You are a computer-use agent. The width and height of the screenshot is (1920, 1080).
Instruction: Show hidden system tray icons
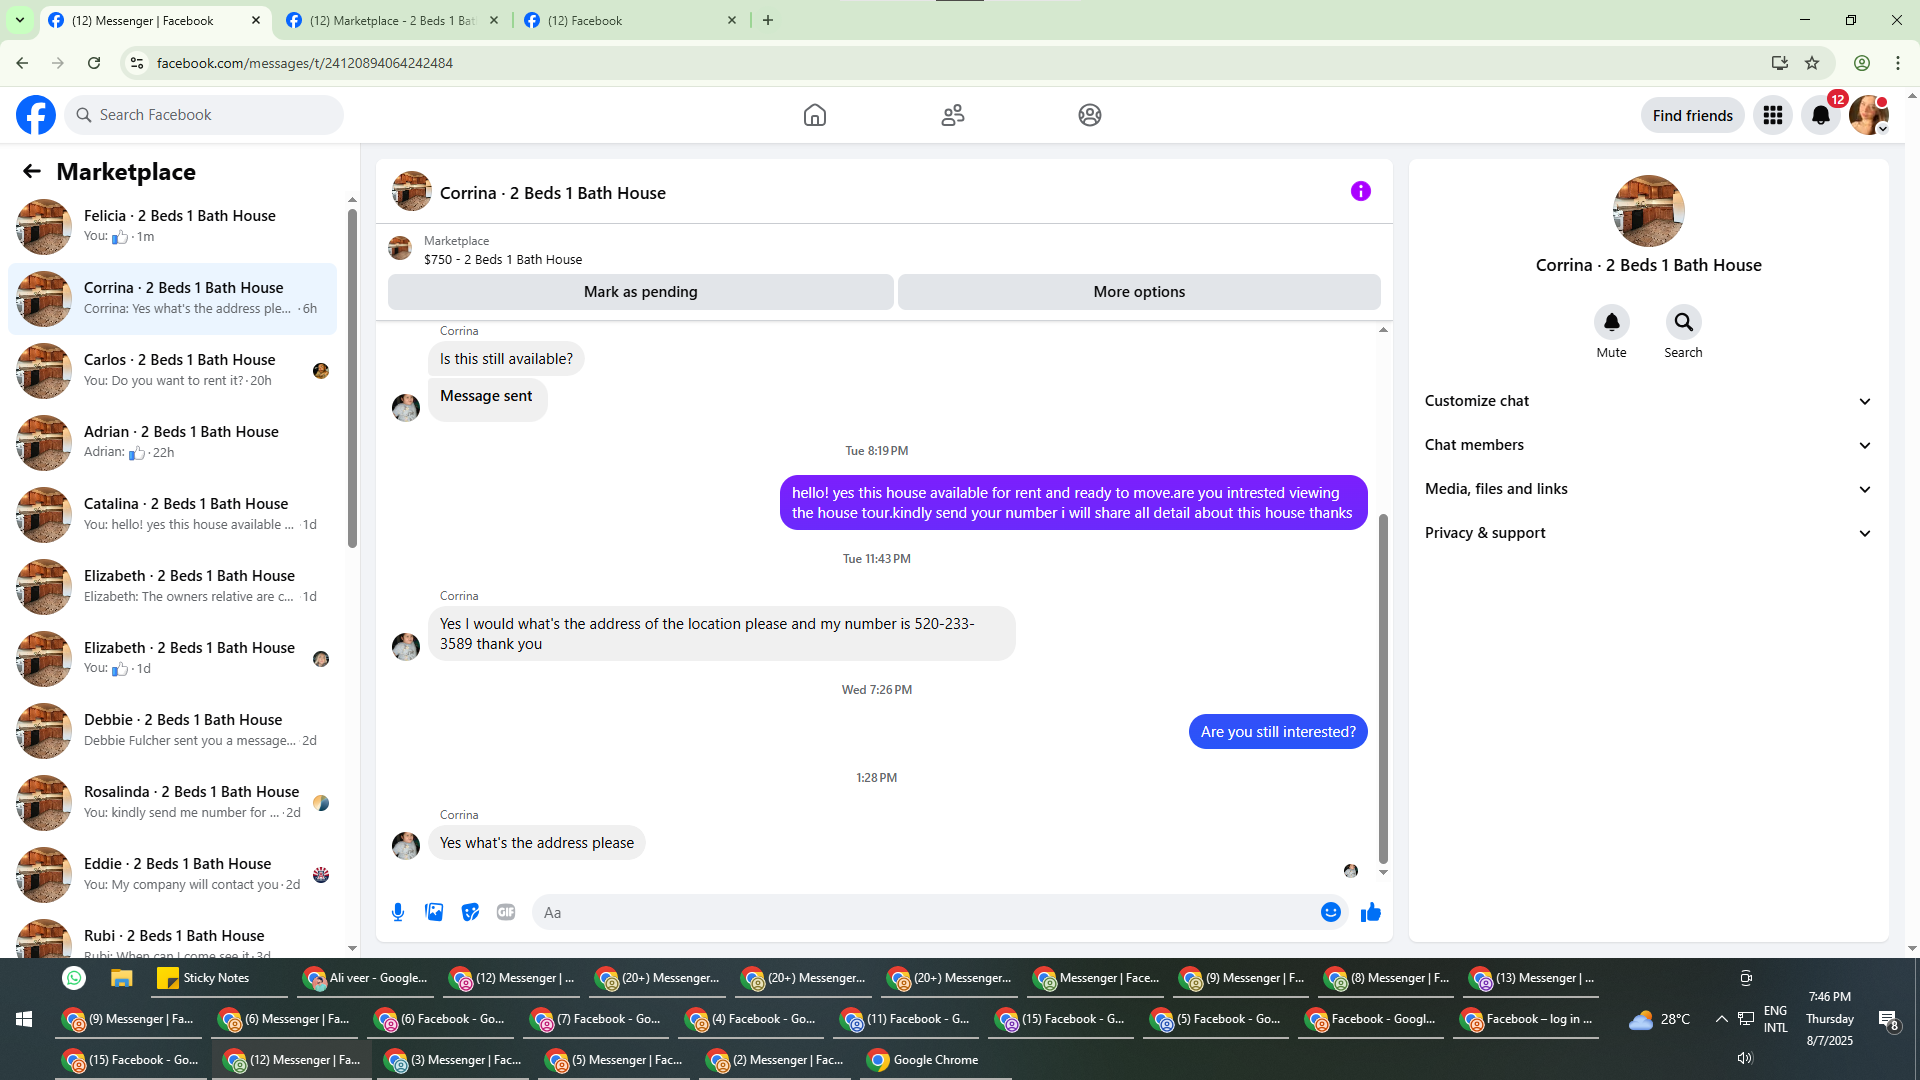coord(1721,1019)
